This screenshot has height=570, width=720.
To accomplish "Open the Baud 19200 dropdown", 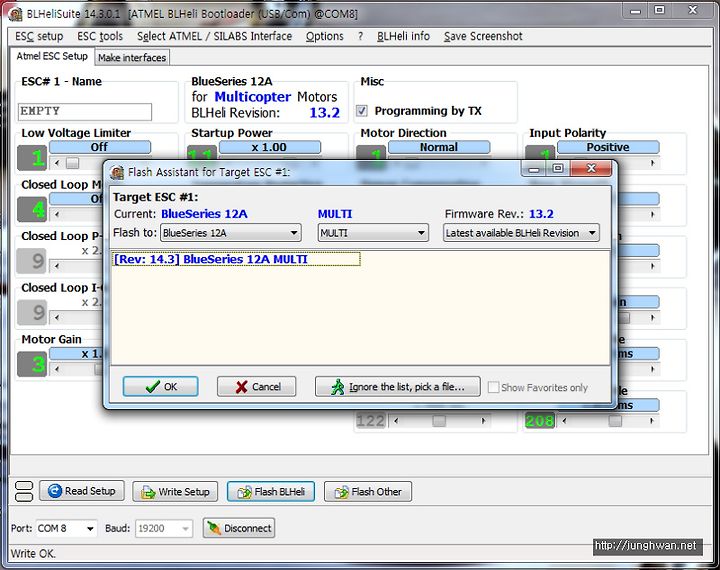I will click(x=163, y=528).
